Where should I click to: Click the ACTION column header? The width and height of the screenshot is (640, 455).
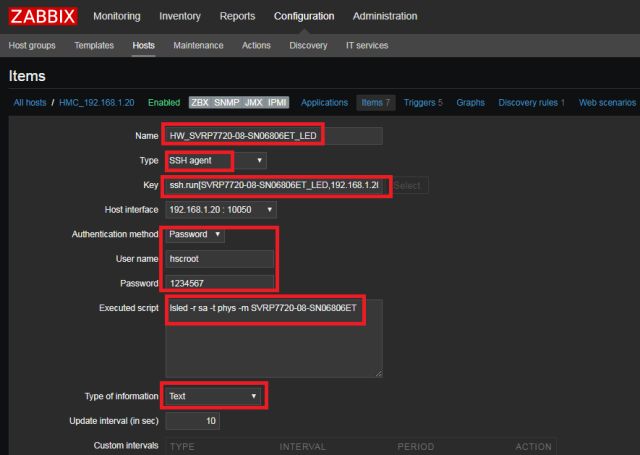point(533,447)
